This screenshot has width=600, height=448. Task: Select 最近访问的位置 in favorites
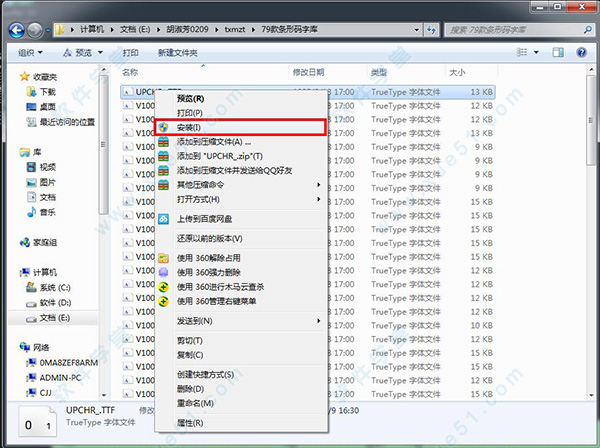point(60,122)
